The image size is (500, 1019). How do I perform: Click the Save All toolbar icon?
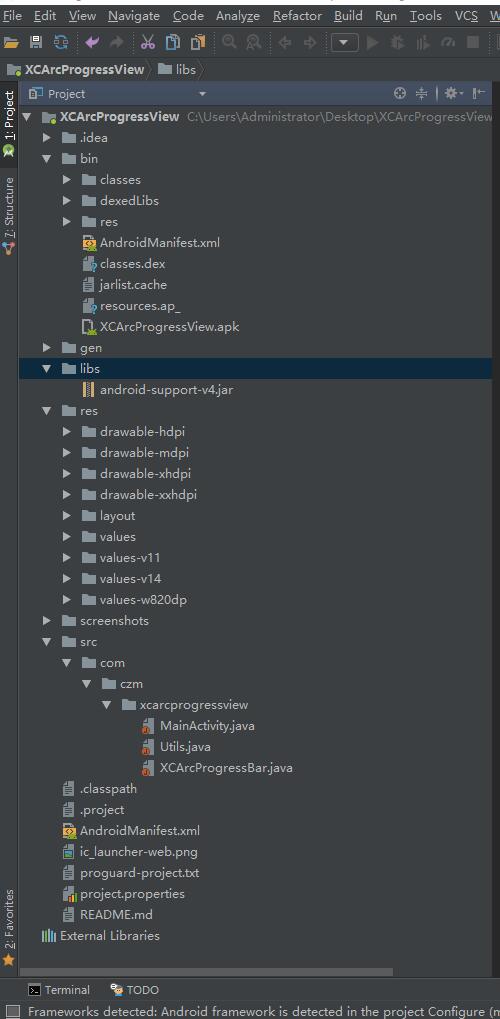click(x=36, y=43)
